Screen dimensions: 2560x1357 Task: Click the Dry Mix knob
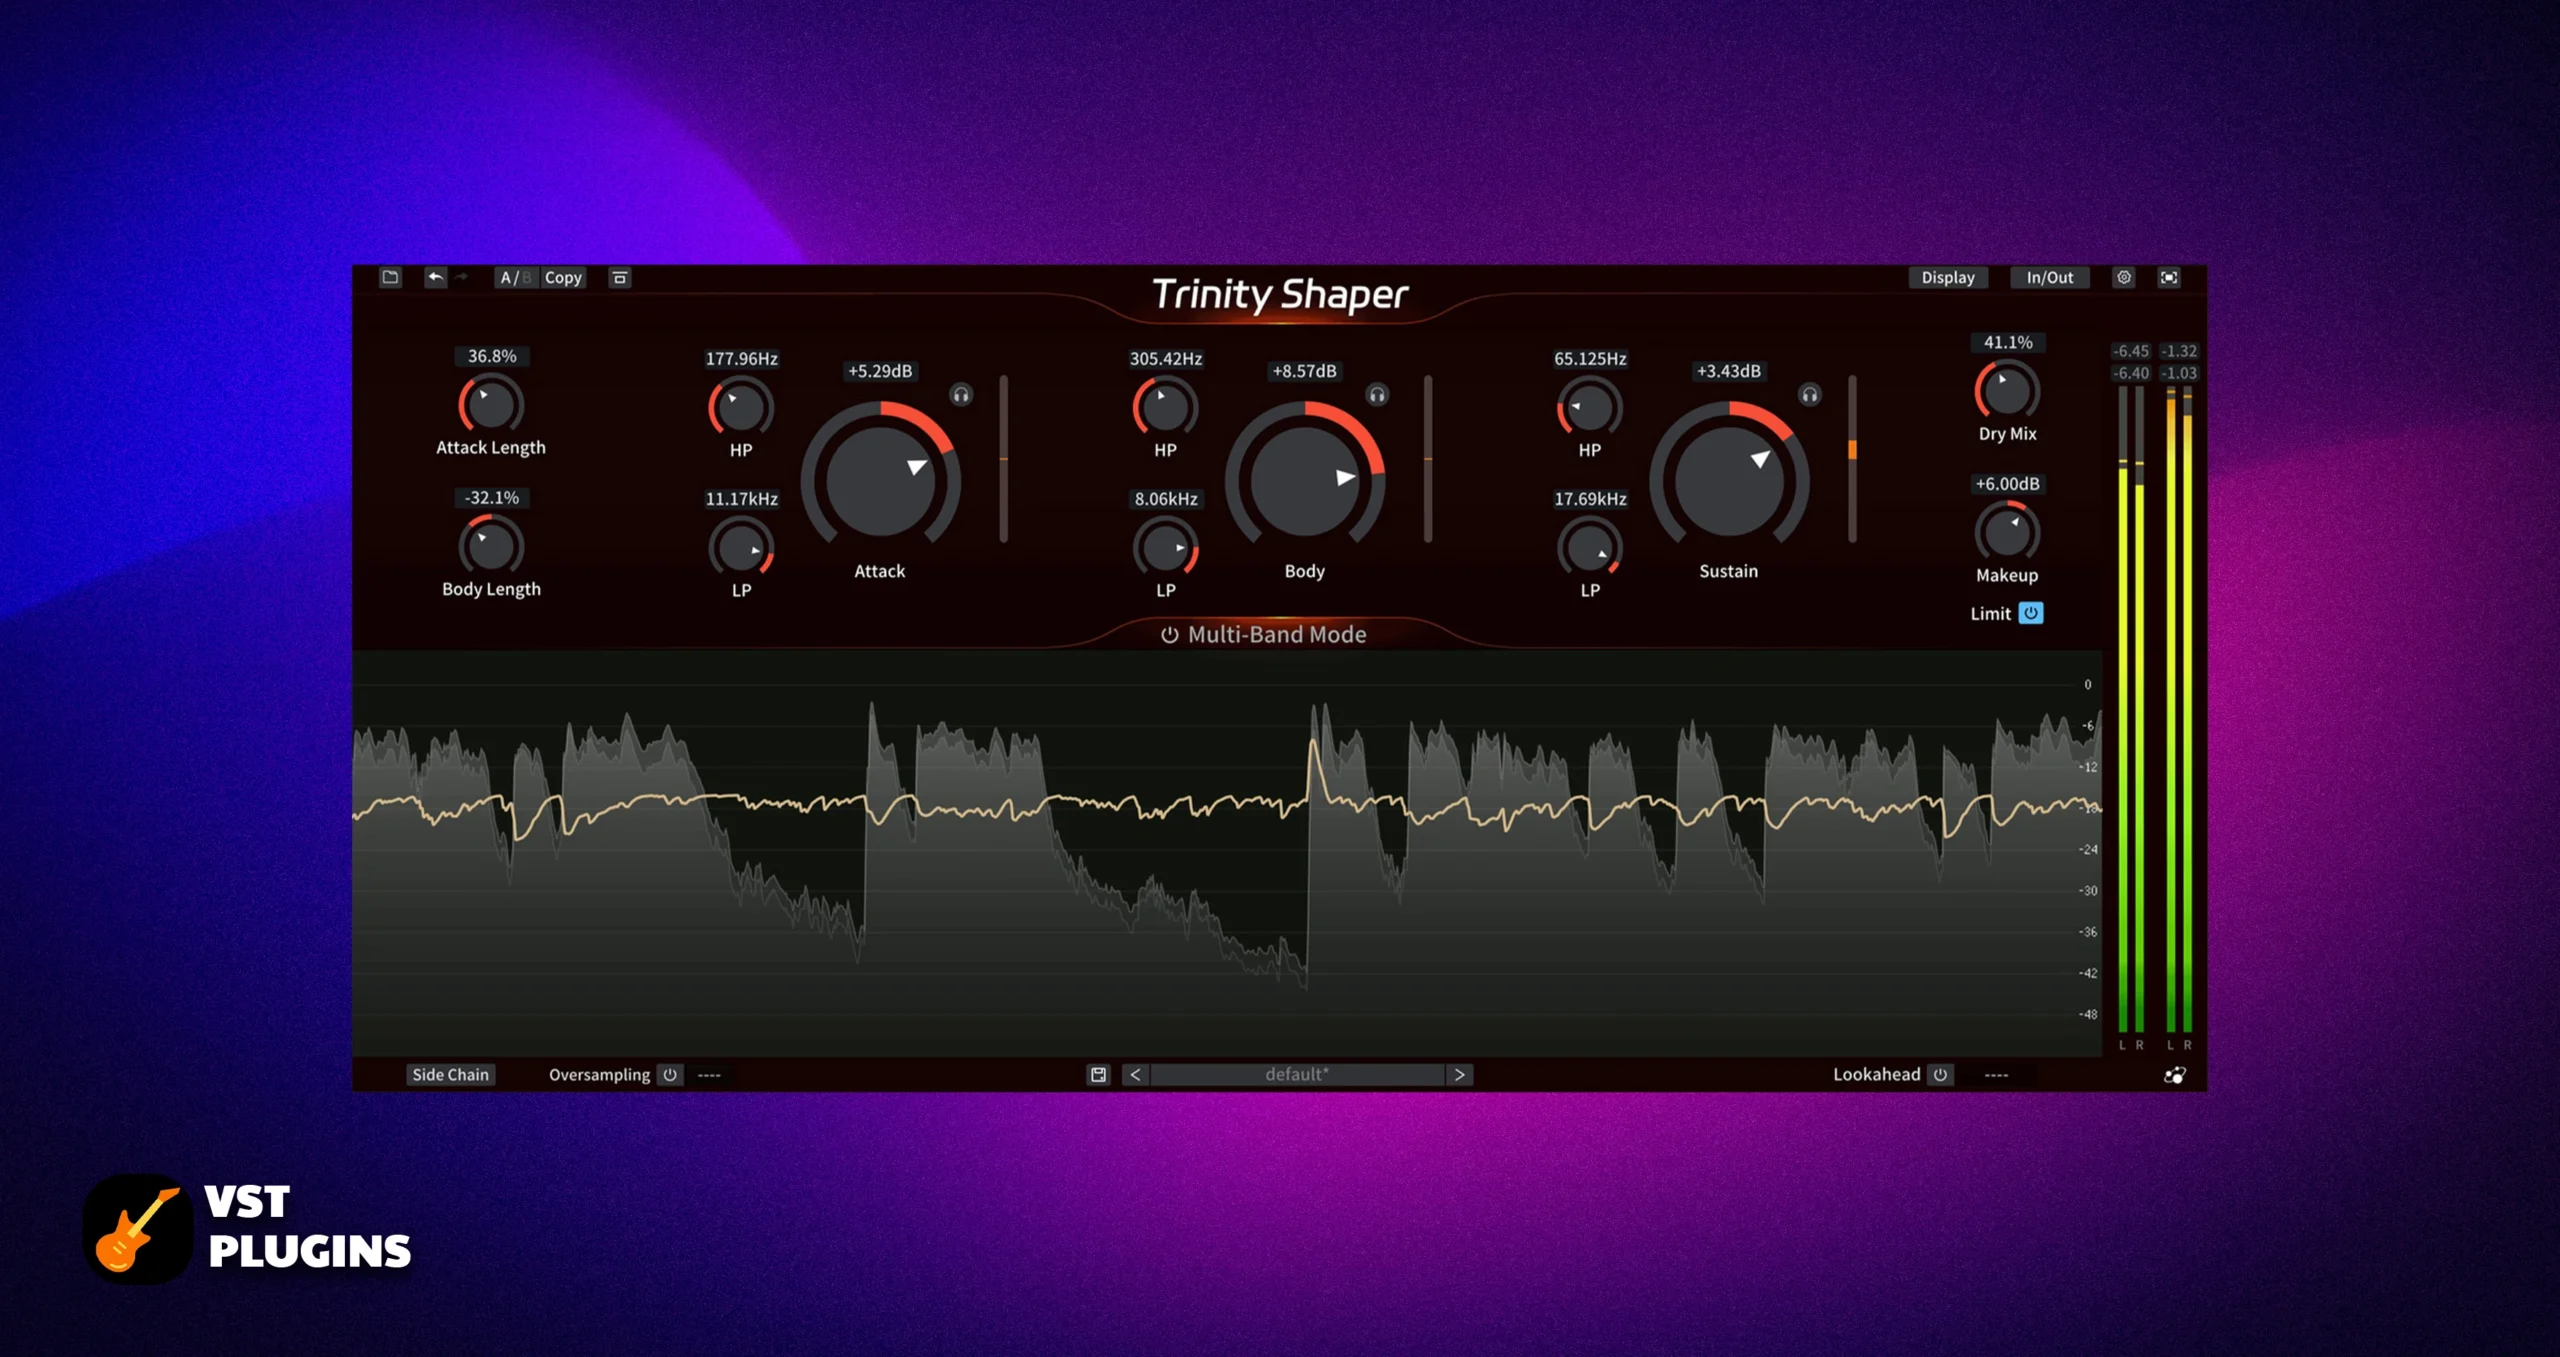coord(2007,391)
